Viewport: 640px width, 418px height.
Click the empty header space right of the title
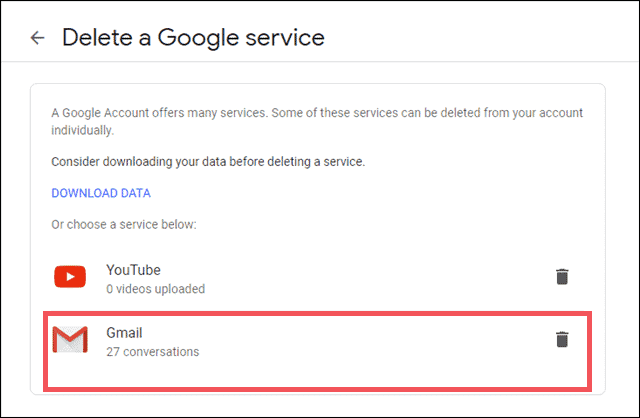480,38
